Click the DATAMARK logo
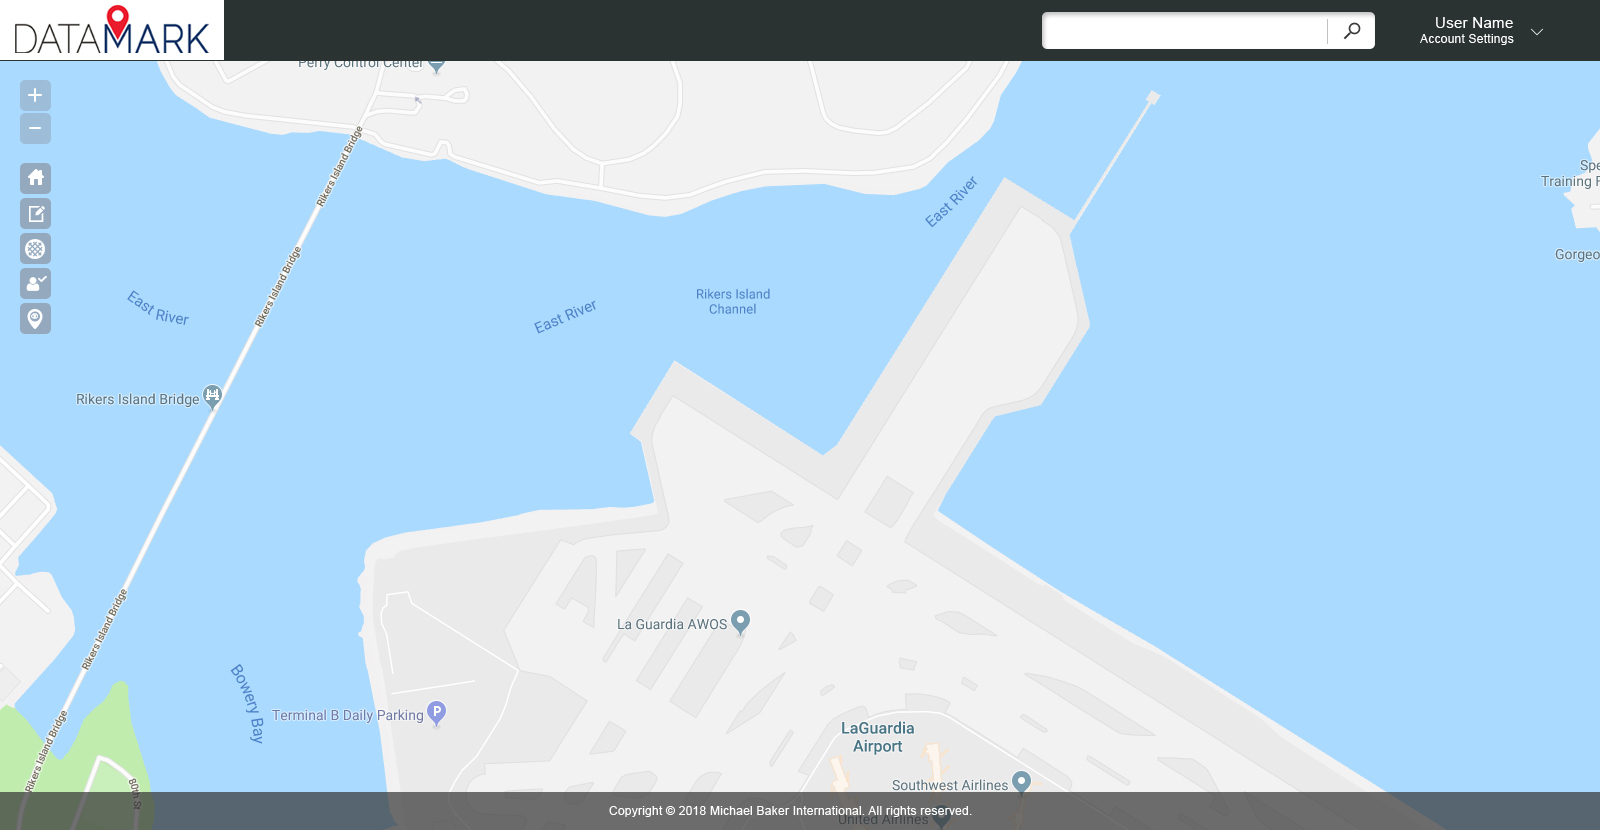Viewport: 1600px width, 830px height. [112, 30]
